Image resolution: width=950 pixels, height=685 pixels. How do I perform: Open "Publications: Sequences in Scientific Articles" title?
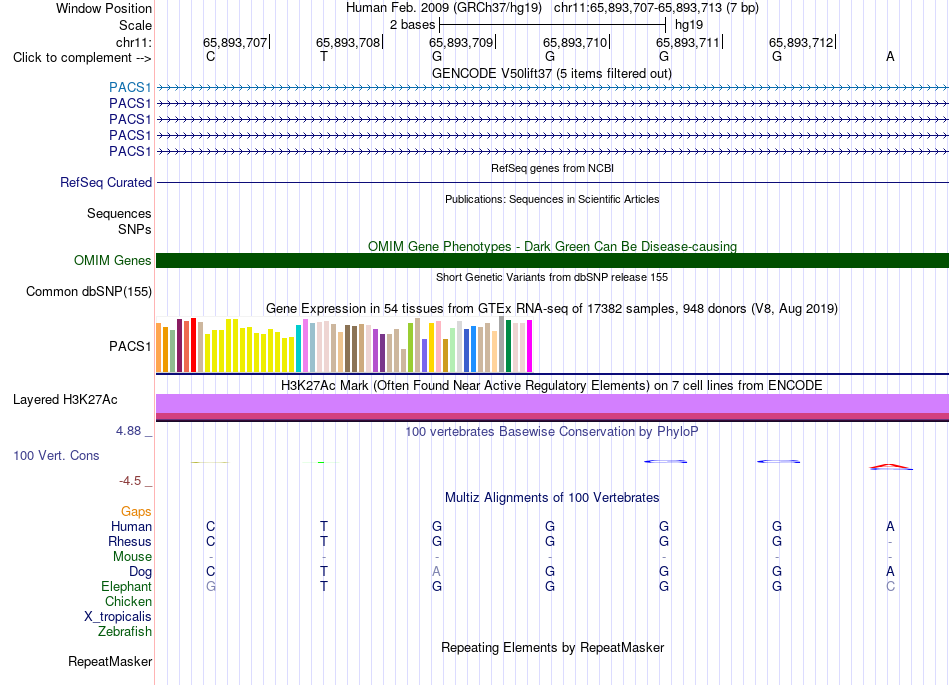[552, 199]
